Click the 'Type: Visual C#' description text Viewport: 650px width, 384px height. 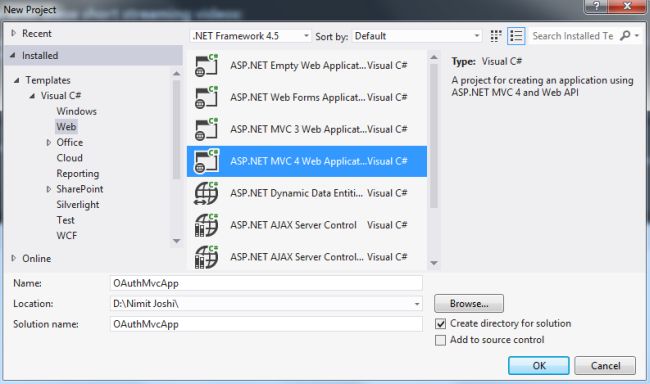point(487,62)
